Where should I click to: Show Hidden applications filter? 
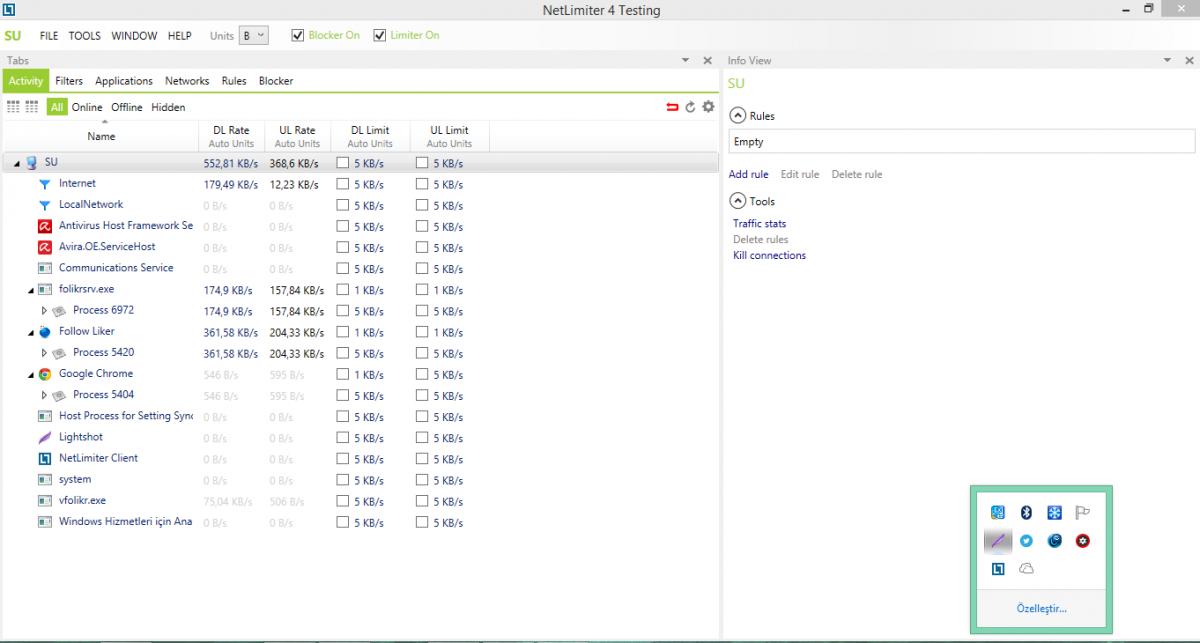coord(168,107)
